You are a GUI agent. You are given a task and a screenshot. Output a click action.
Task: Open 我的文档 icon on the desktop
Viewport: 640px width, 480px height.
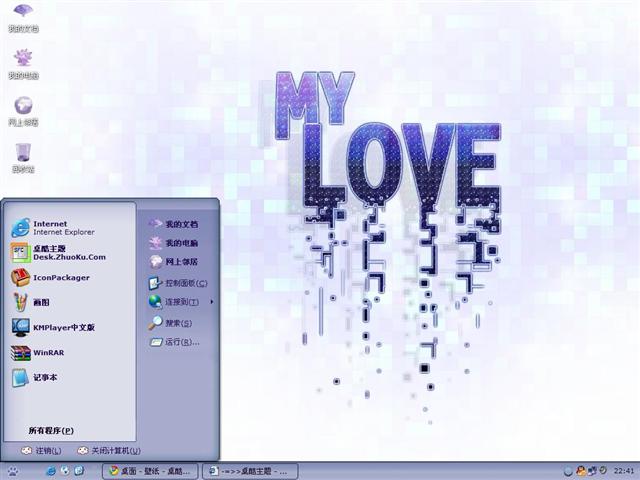(x=23, y=17)
